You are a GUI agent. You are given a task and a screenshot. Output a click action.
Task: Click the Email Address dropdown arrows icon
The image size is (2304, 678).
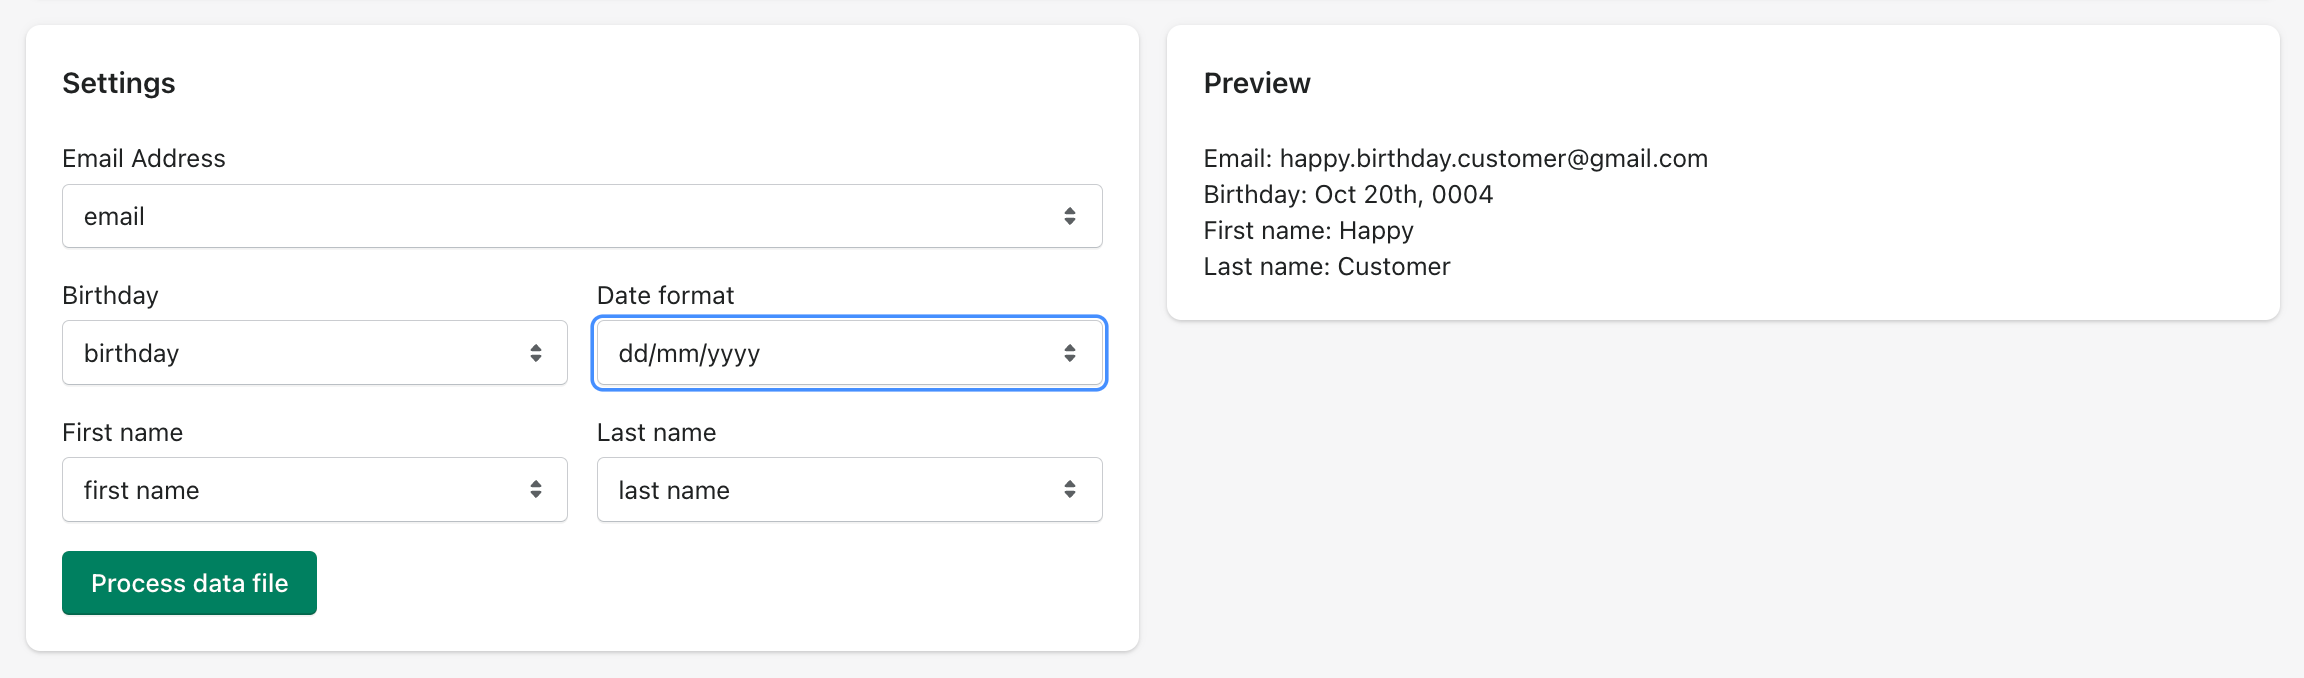(1070, 216)
